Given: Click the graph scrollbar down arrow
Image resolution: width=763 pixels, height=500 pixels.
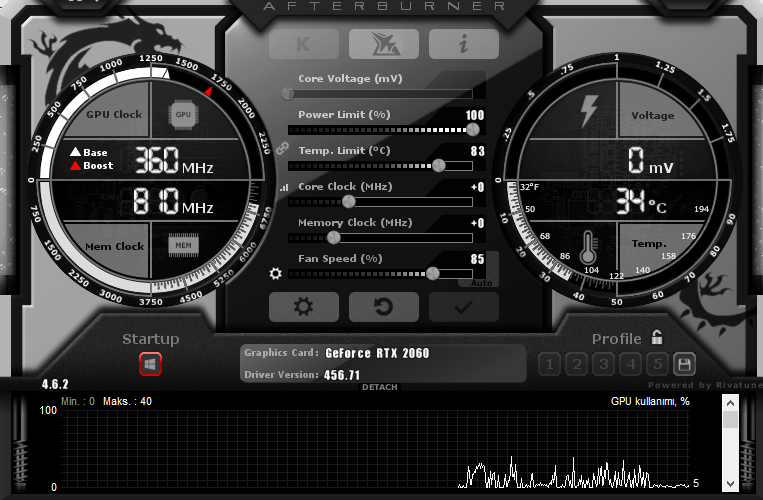Looking at the screenshot, I should [x=730, y=483].
